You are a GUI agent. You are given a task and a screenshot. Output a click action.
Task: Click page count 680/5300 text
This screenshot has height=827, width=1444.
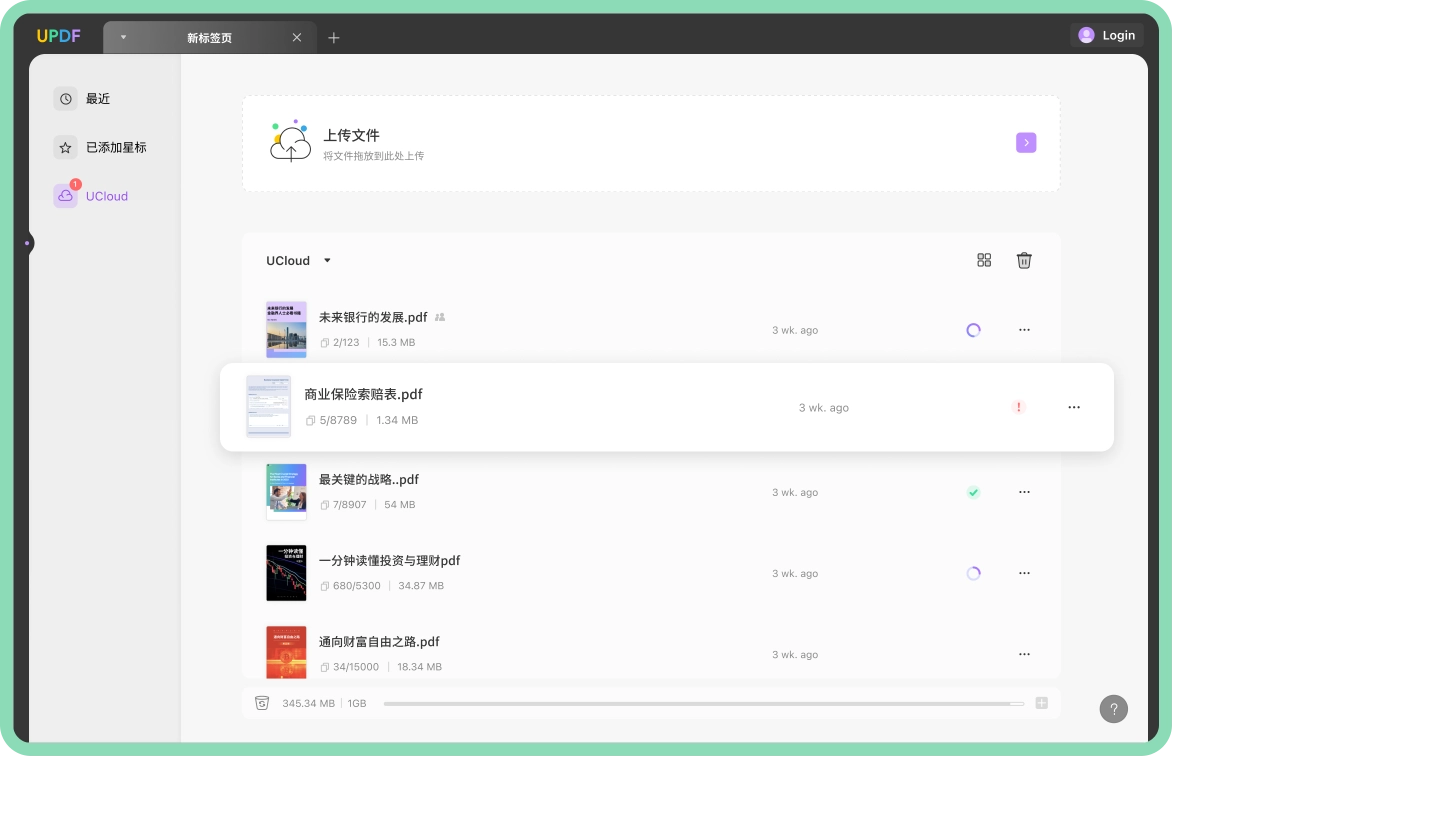point(357,586)
